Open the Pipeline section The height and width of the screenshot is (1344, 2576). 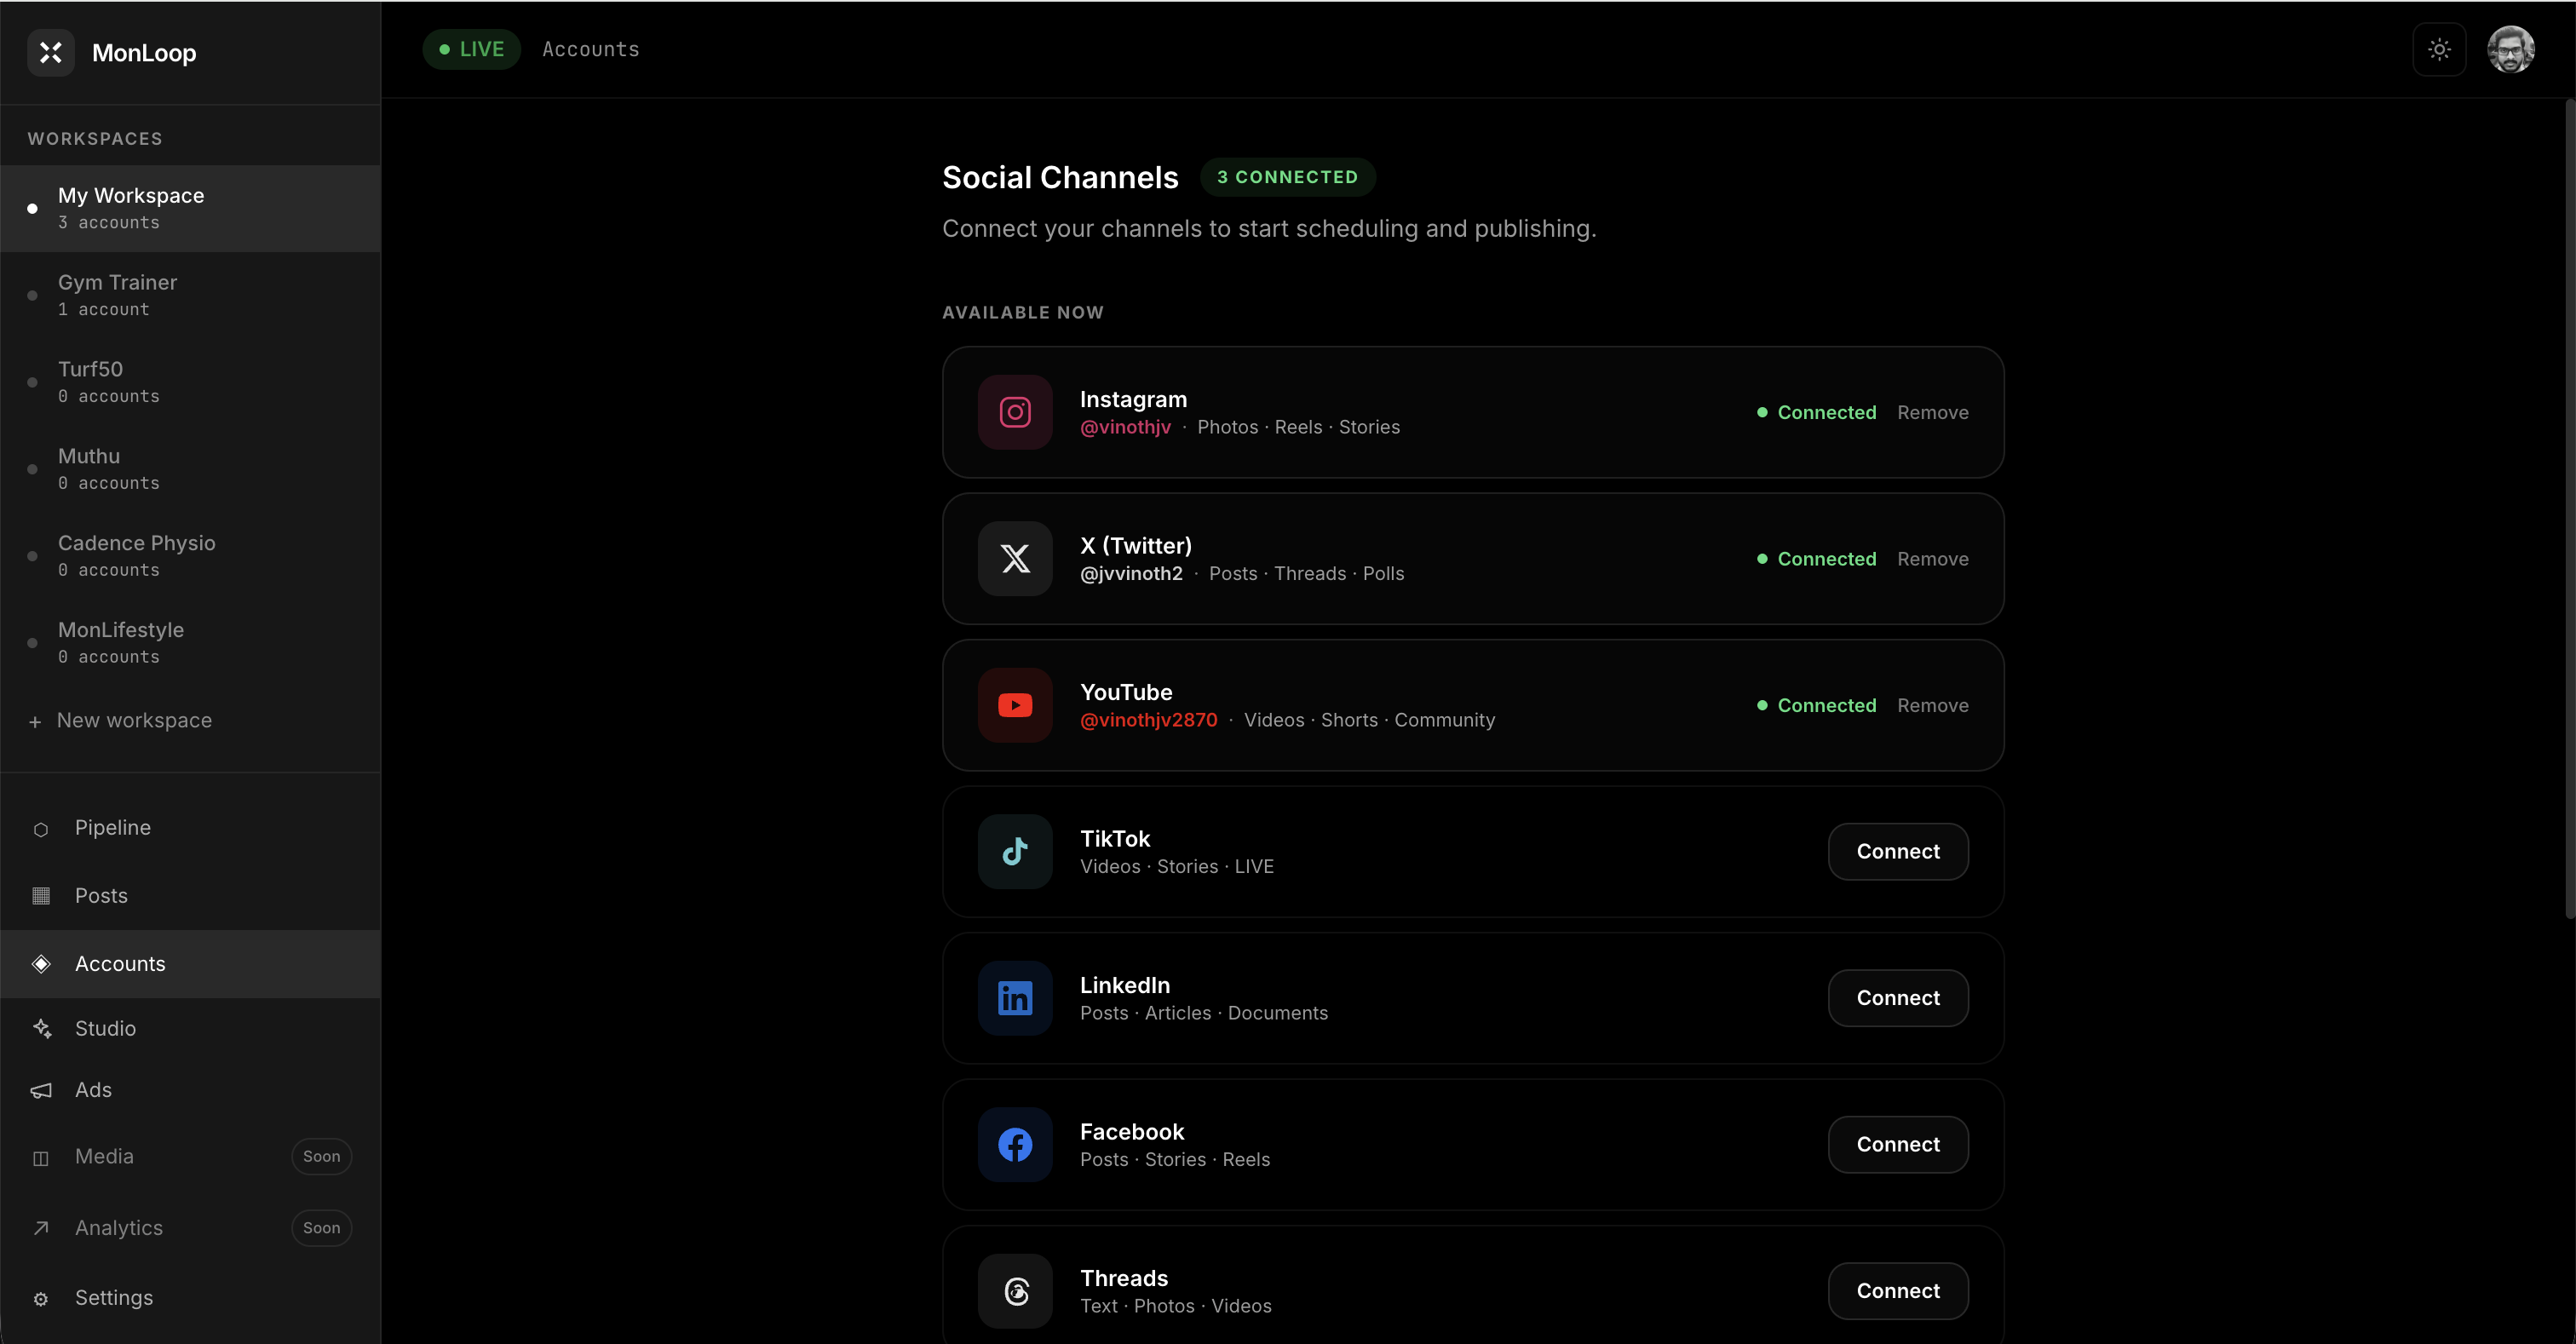[x=190, y=828]
